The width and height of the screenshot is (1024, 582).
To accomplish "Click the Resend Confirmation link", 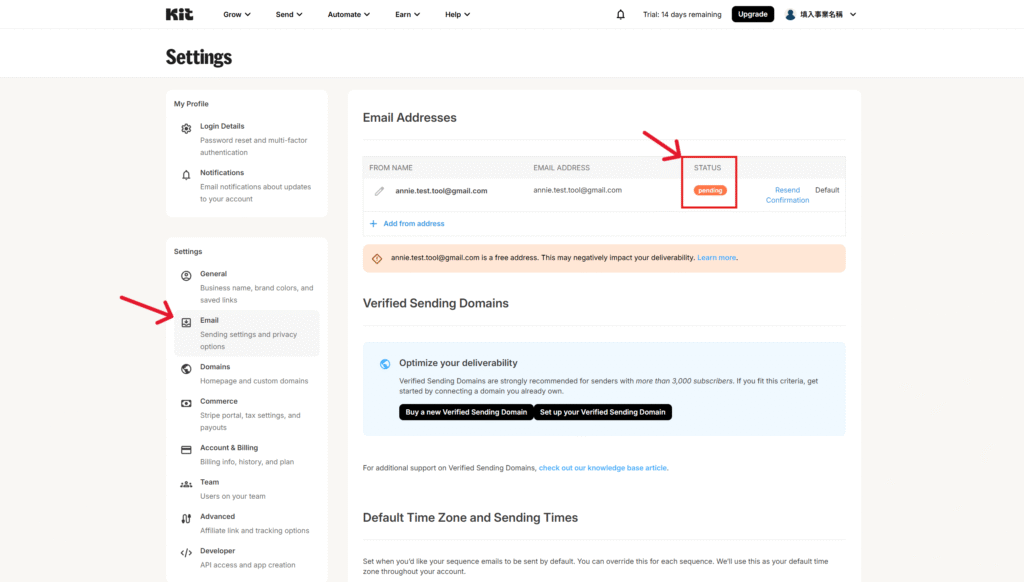I will coord(787,195).
